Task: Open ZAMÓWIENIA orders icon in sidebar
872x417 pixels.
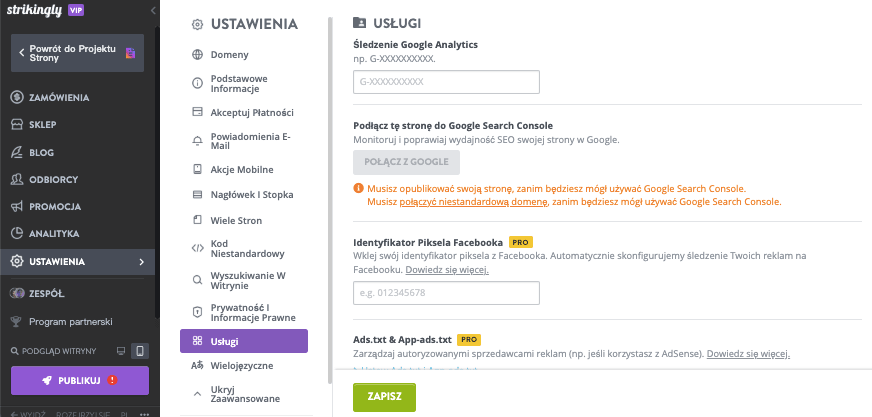Action: tap(17, 97)
